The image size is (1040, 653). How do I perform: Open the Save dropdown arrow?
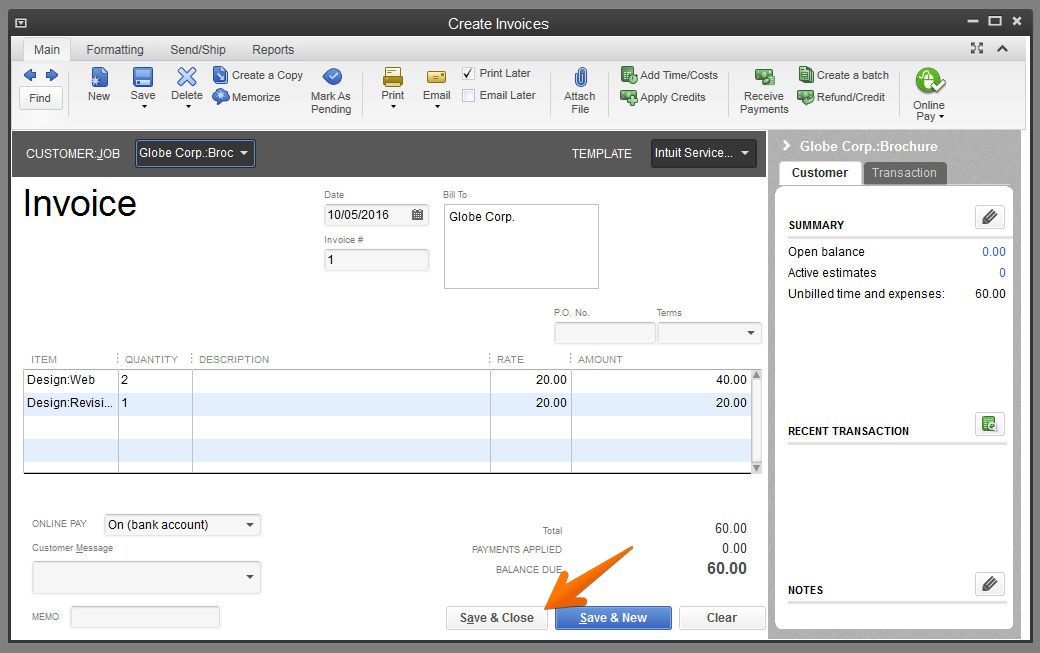coord(144,107)
